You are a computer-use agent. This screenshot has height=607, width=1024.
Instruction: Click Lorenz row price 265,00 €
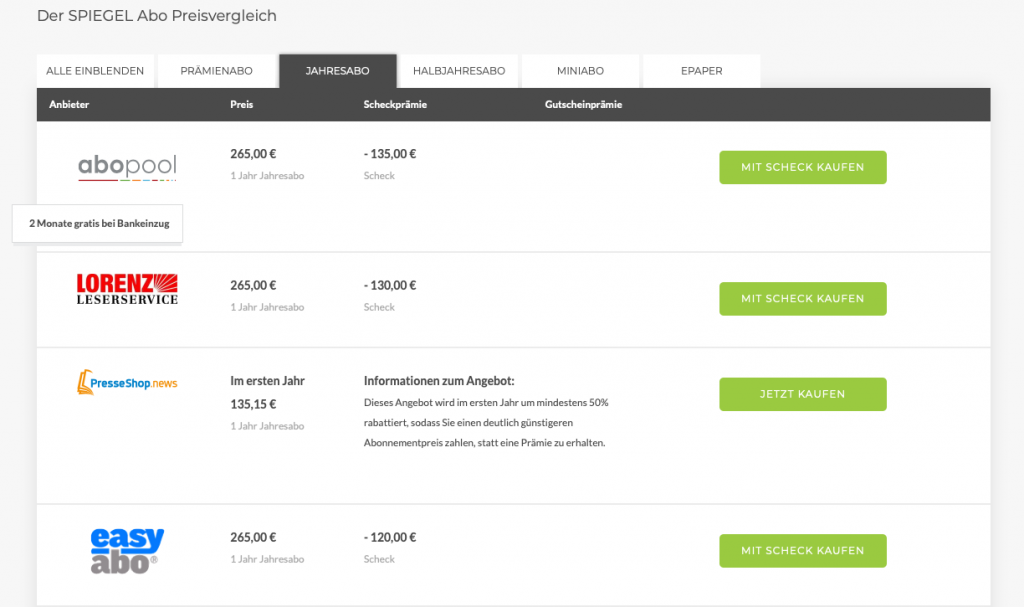[x=253, y=286]
